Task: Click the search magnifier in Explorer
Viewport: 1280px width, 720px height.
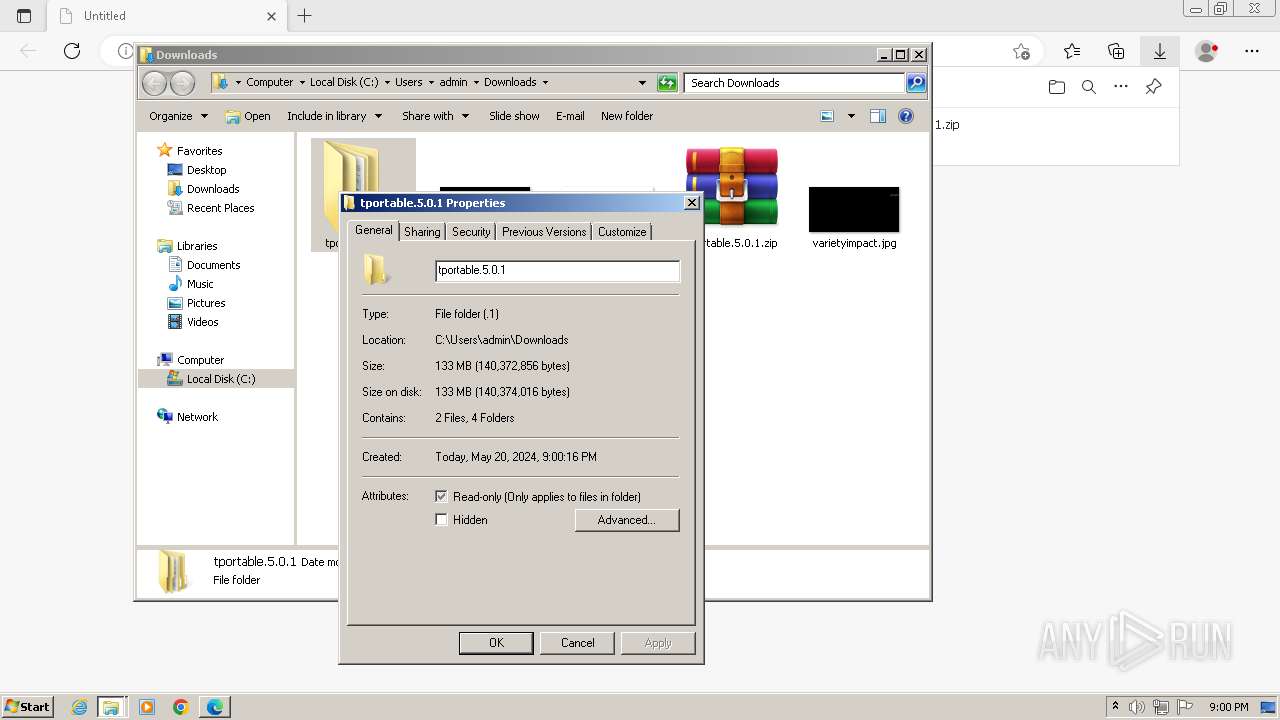Action: pos(916,83)
